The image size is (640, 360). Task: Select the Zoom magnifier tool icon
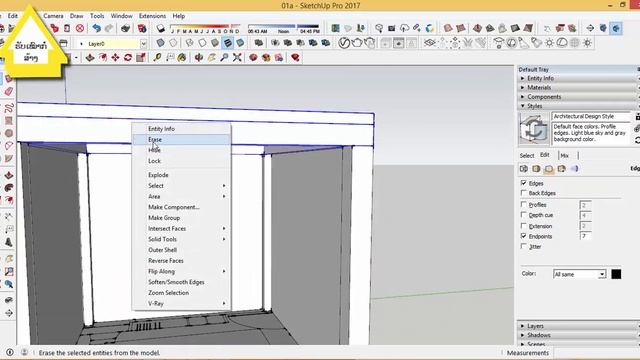click(224, 58)
